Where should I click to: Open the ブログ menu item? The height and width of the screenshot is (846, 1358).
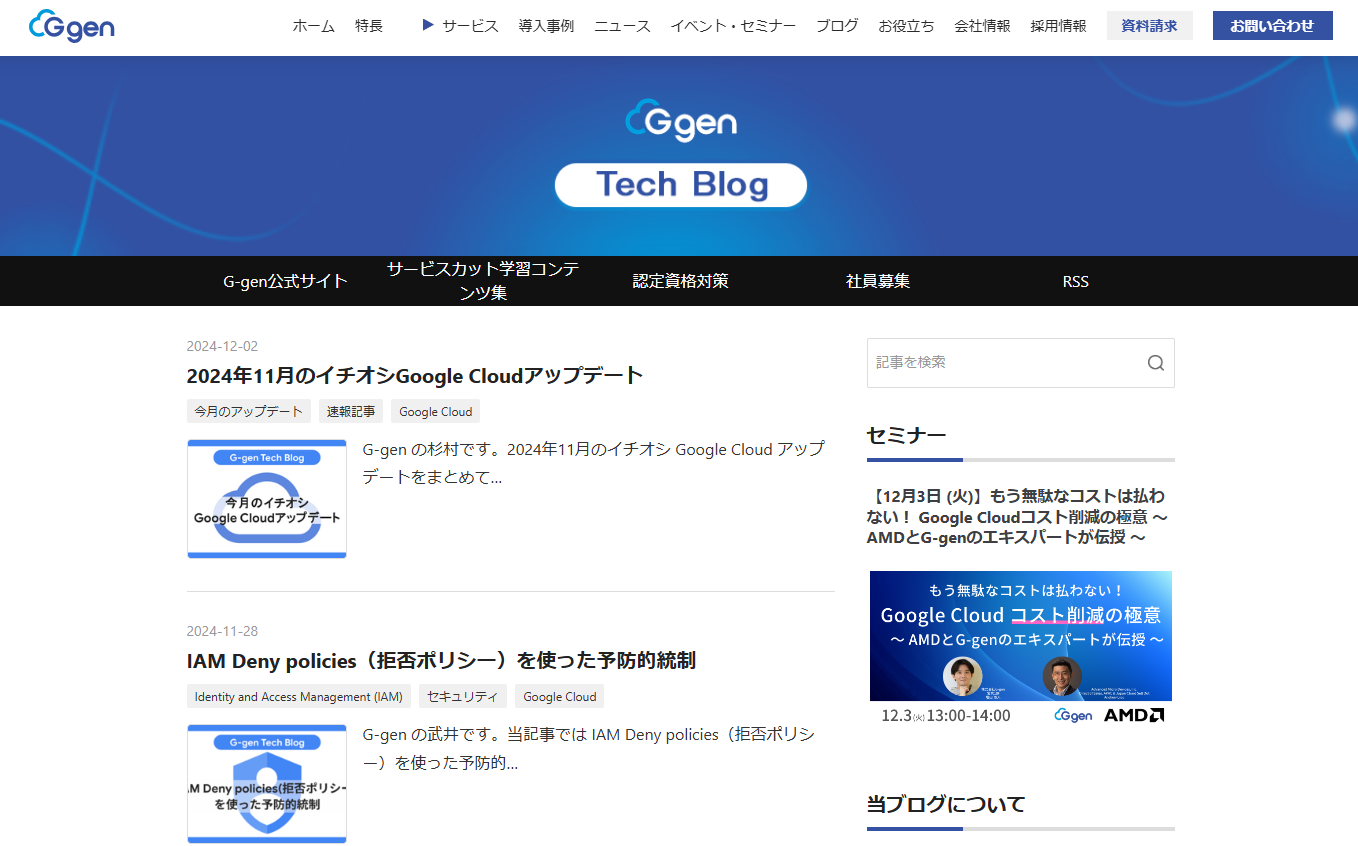pyautogui.click(x=837, y=26)
